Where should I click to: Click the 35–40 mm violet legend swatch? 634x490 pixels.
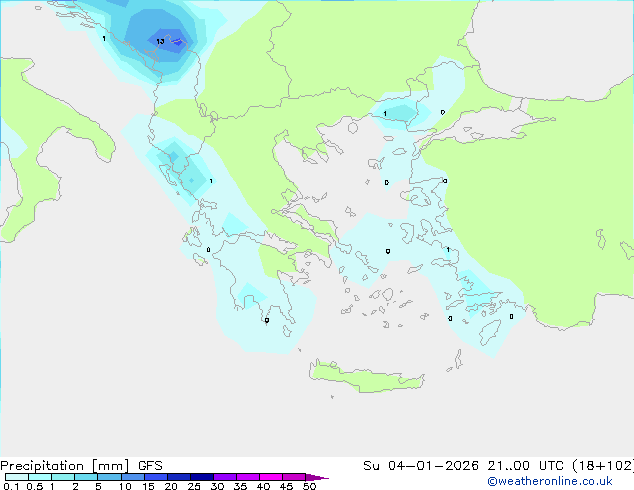click(247, 477)
